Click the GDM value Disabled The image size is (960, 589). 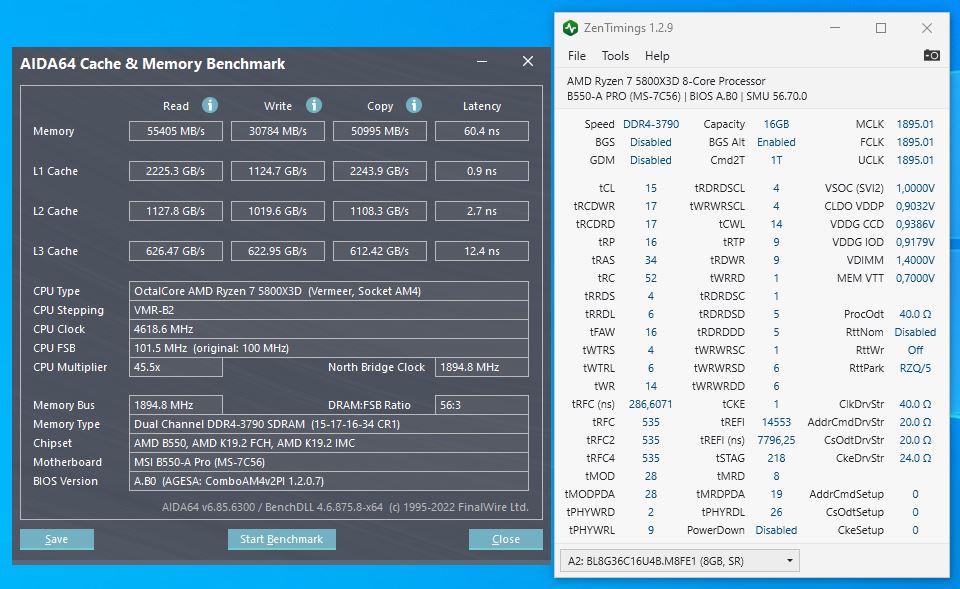(x=651, y=160)
